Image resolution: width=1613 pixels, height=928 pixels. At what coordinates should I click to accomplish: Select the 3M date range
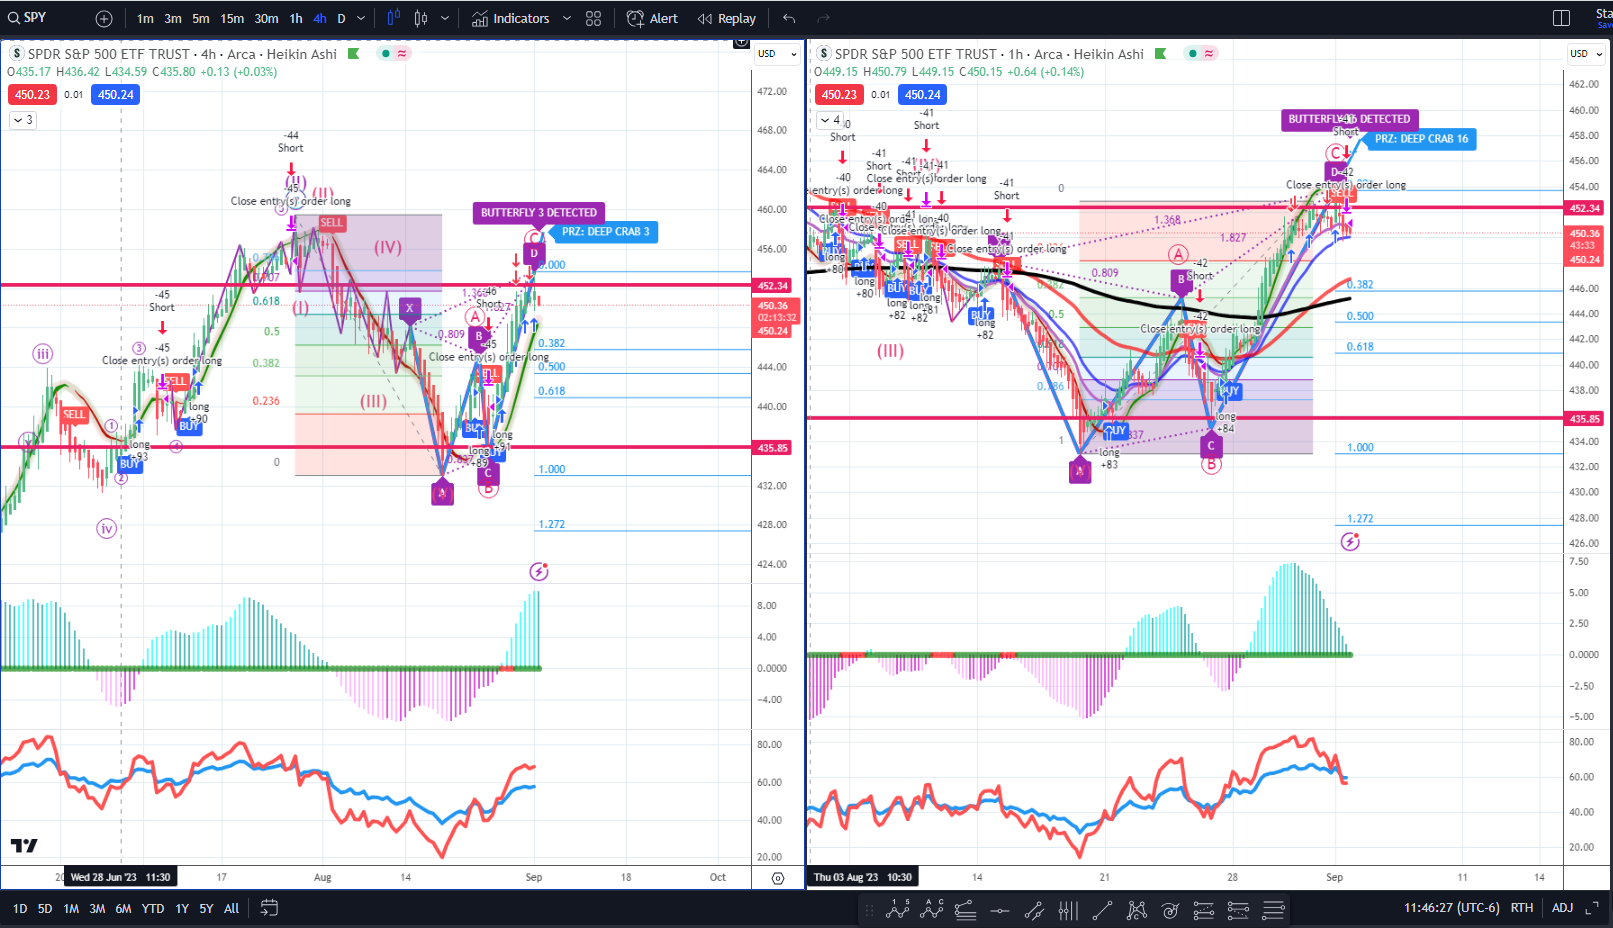click(x=97, y=909)
